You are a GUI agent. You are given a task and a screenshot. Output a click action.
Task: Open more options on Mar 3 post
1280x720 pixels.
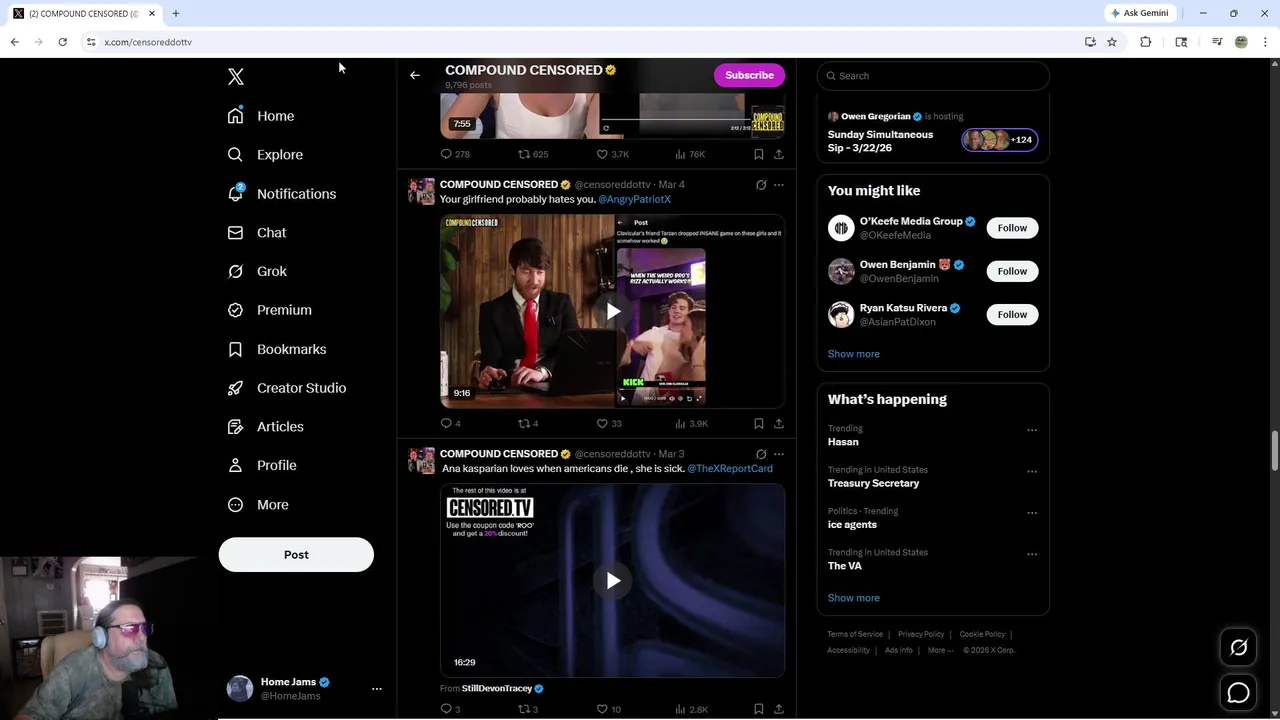click(779, 454)
